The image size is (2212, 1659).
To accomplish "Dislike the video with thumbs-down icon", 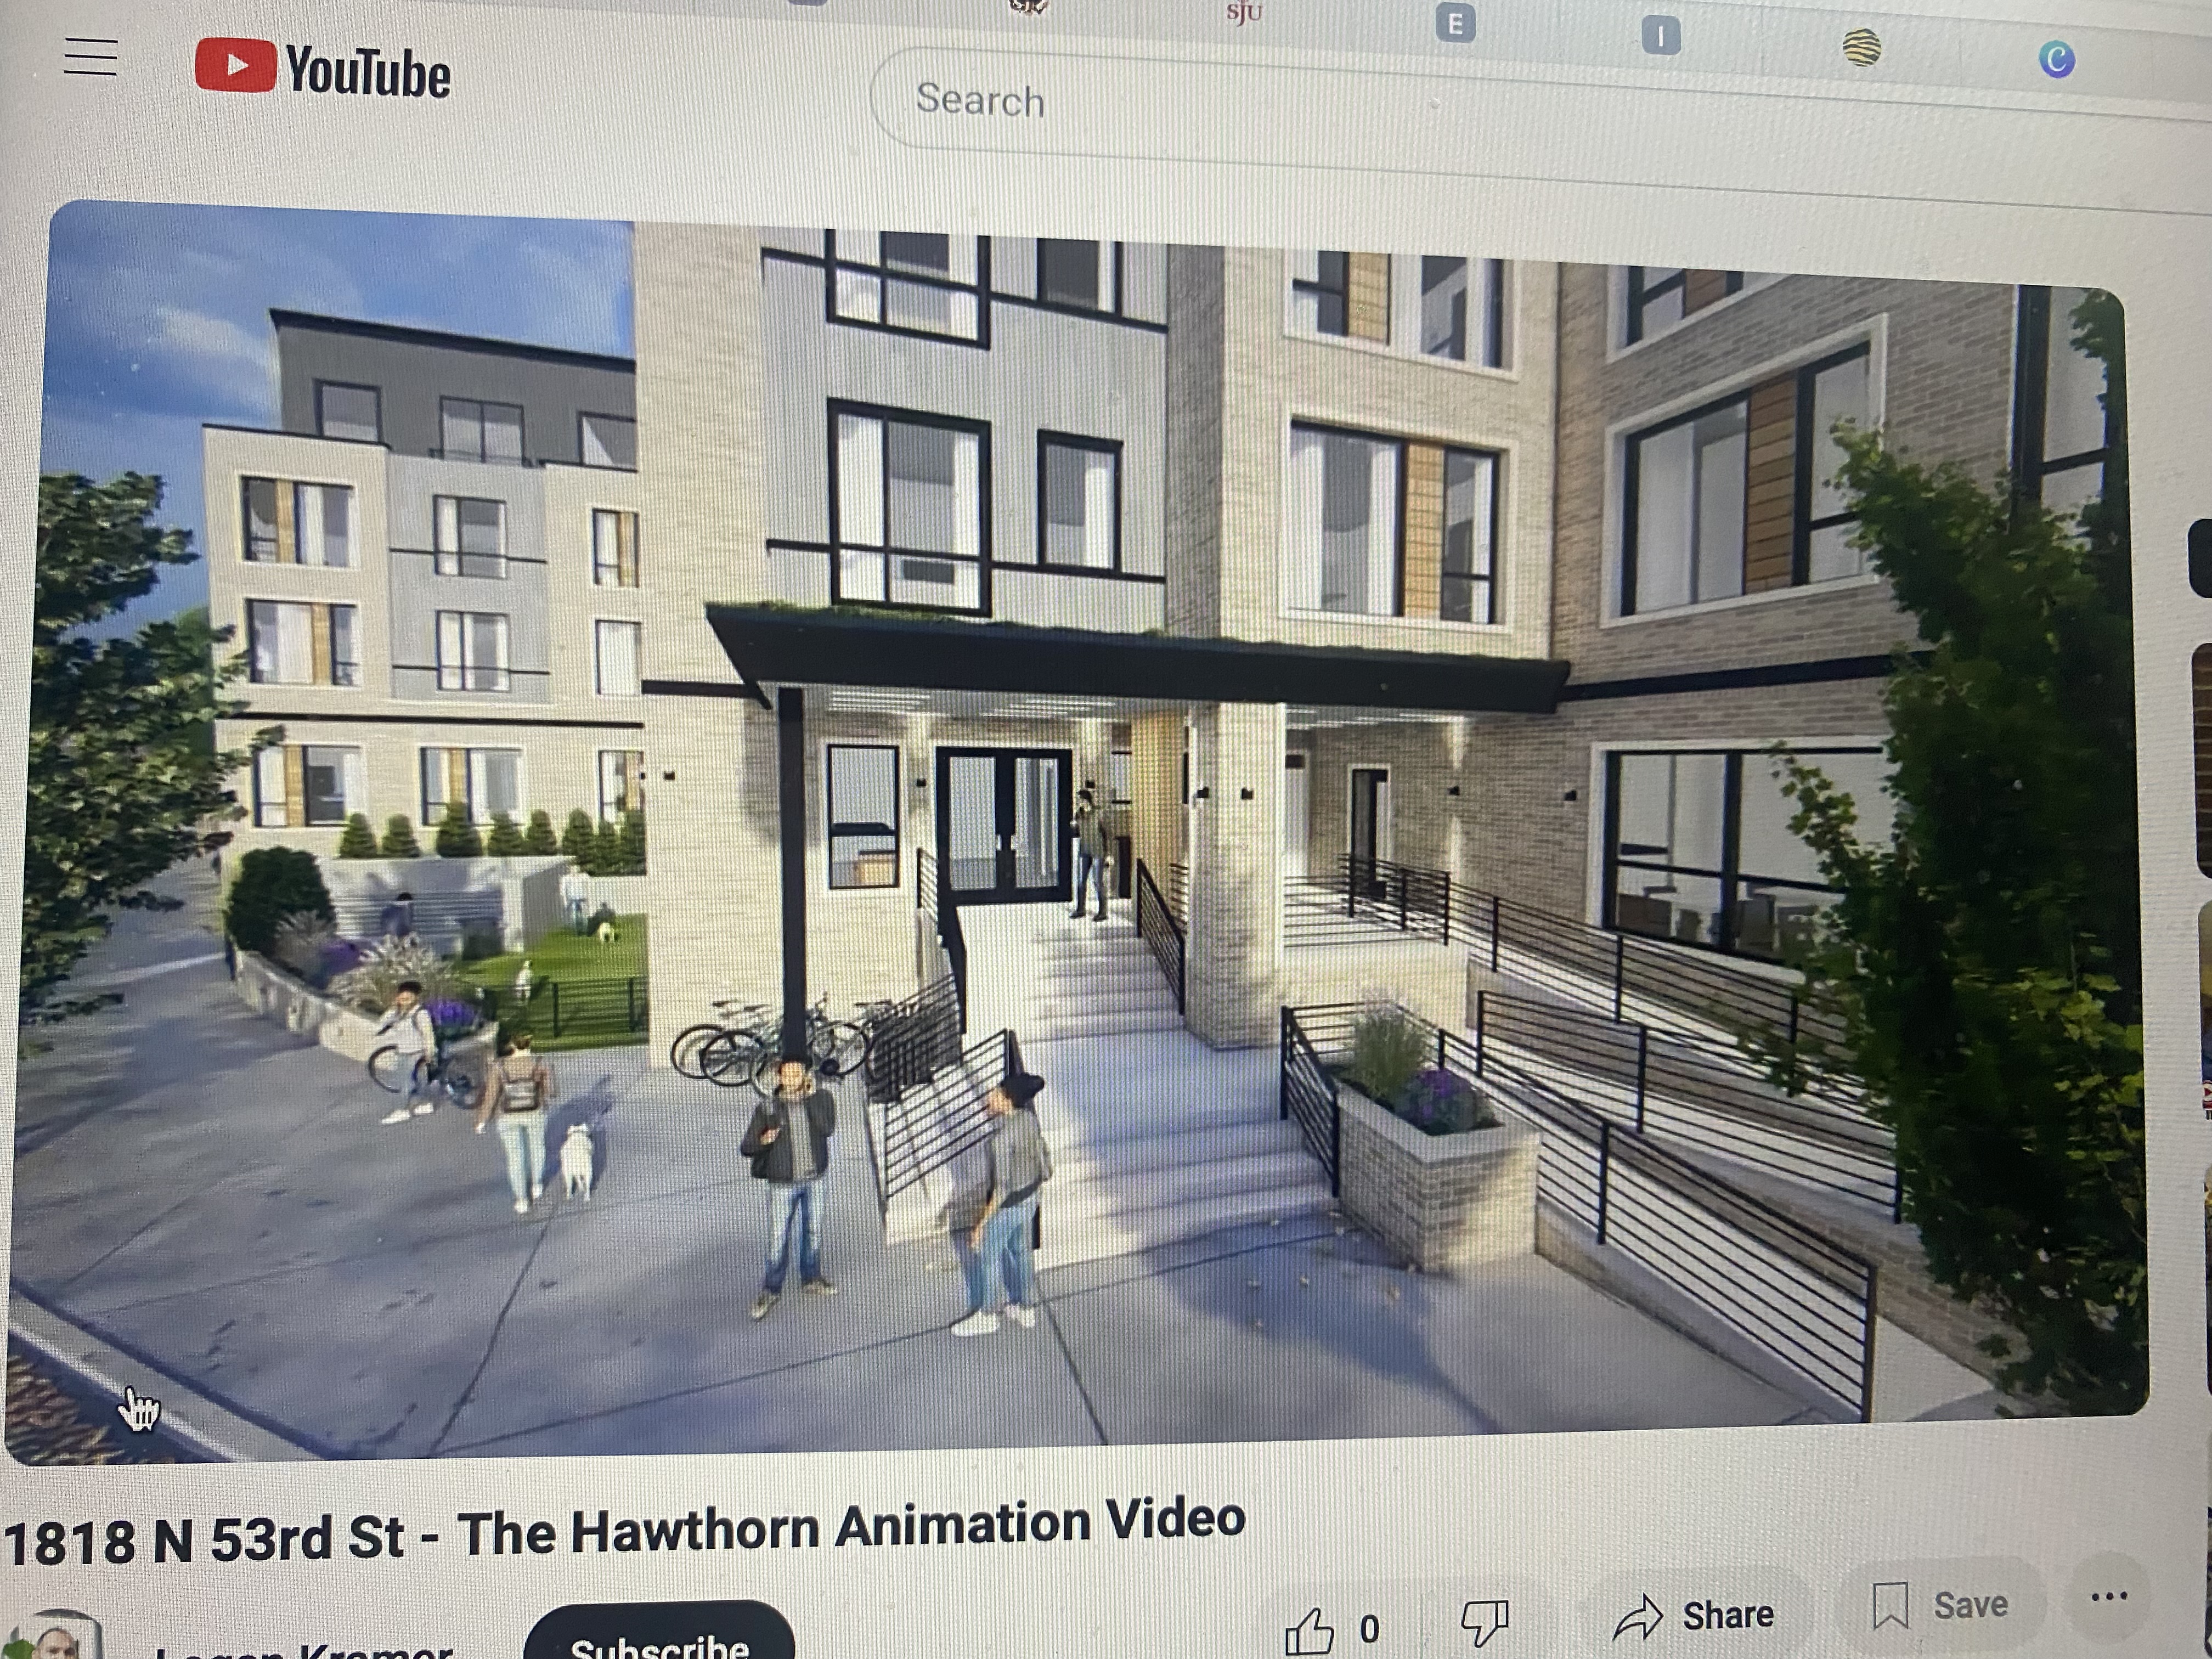I will [1485, 1622].
